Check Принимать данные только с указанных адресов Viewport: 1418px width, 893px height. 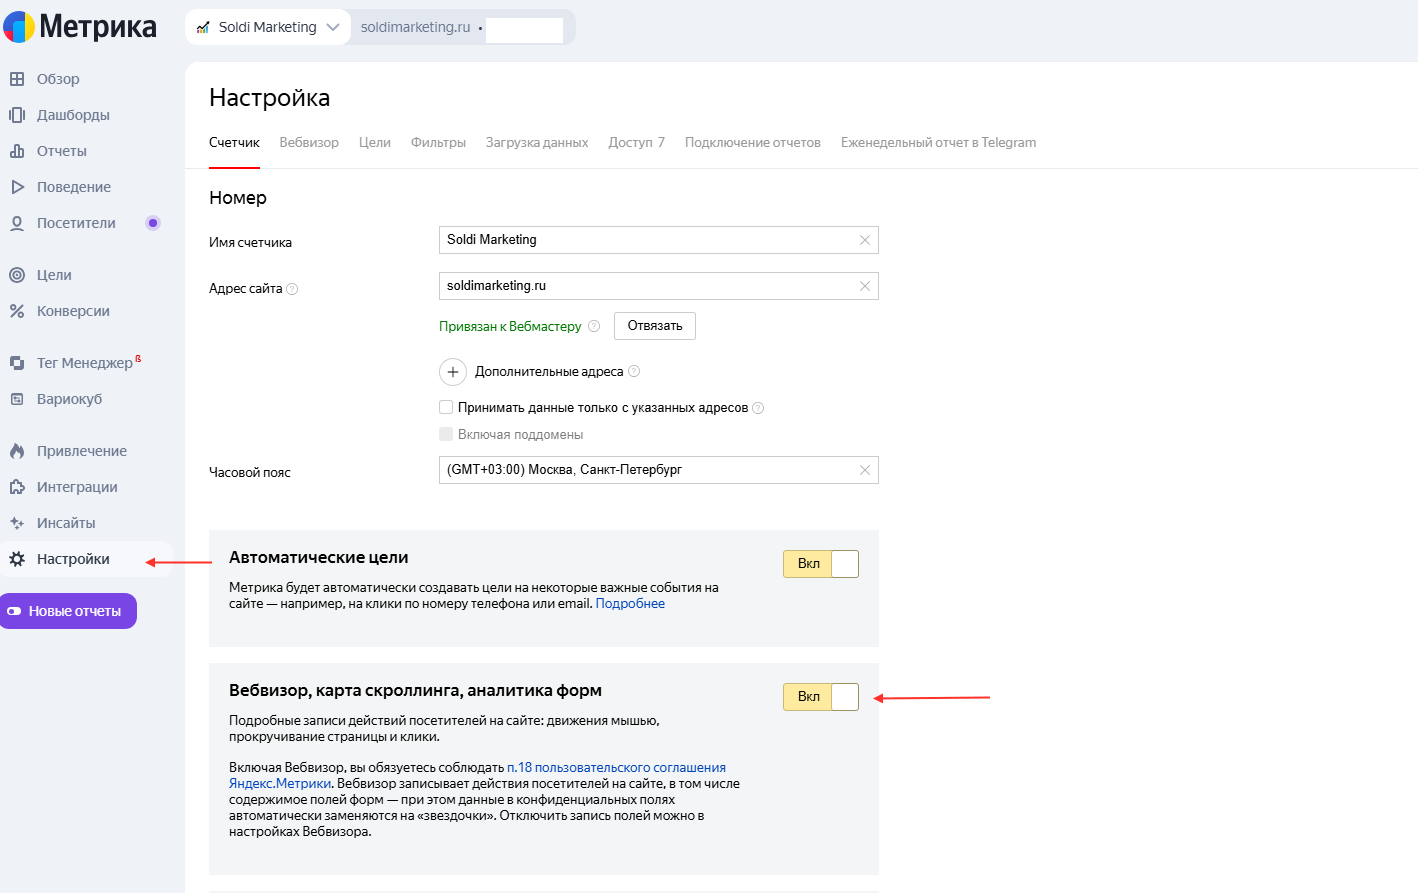pos(446,407)
